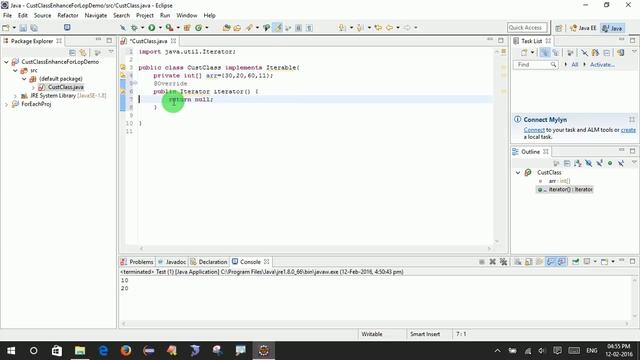Open the External Tools dropdown arrow
Image resolution: width=640 pixels, height=360 pixels.
178,28
